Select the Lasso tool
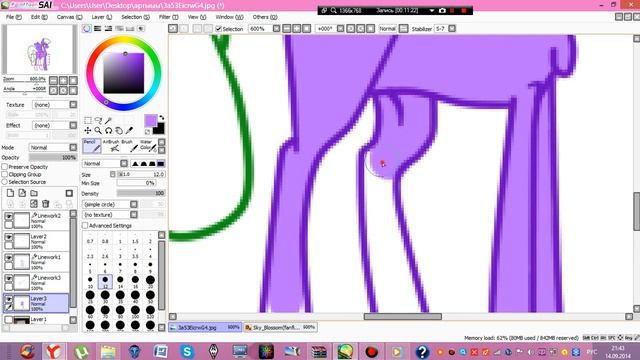640x360 pixels. pyautogui.click(x=98, y=120)
